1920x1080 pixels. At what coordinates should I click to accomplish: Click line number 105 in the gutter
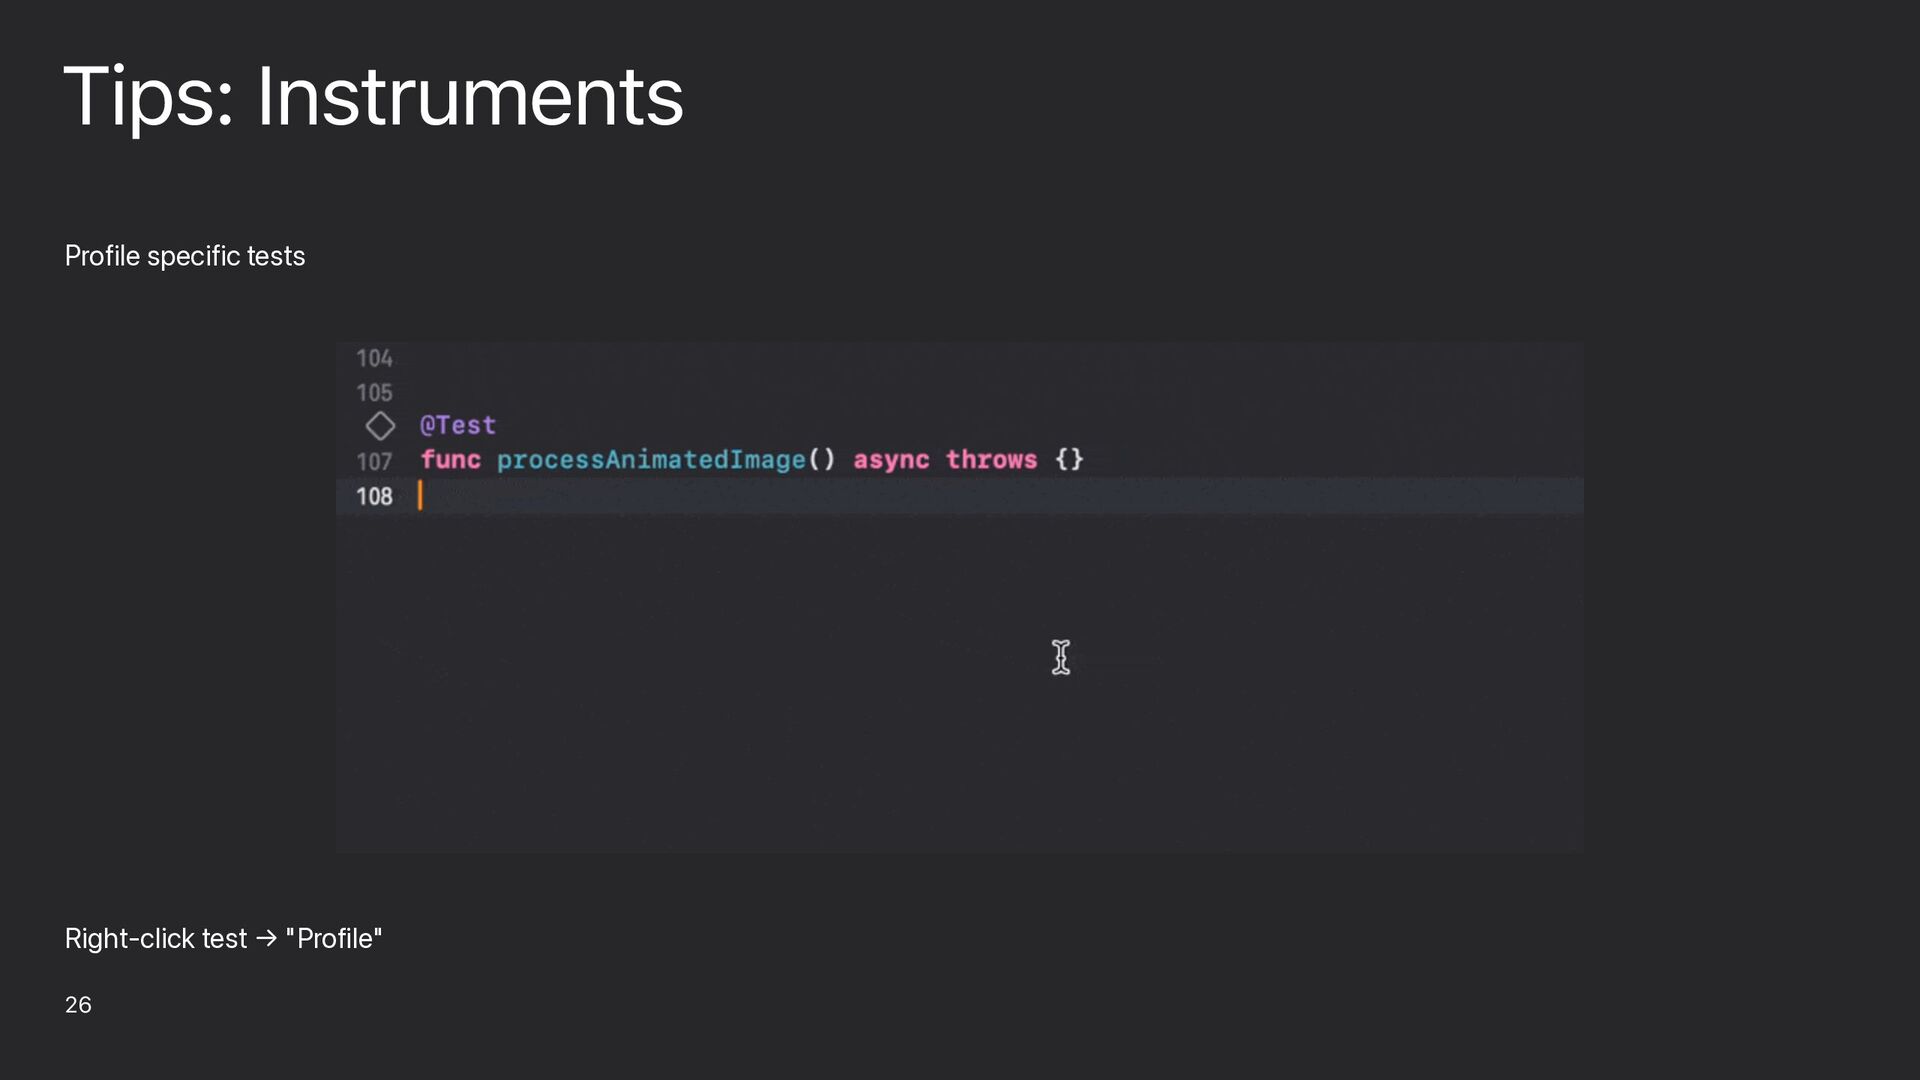coord(374,393)
